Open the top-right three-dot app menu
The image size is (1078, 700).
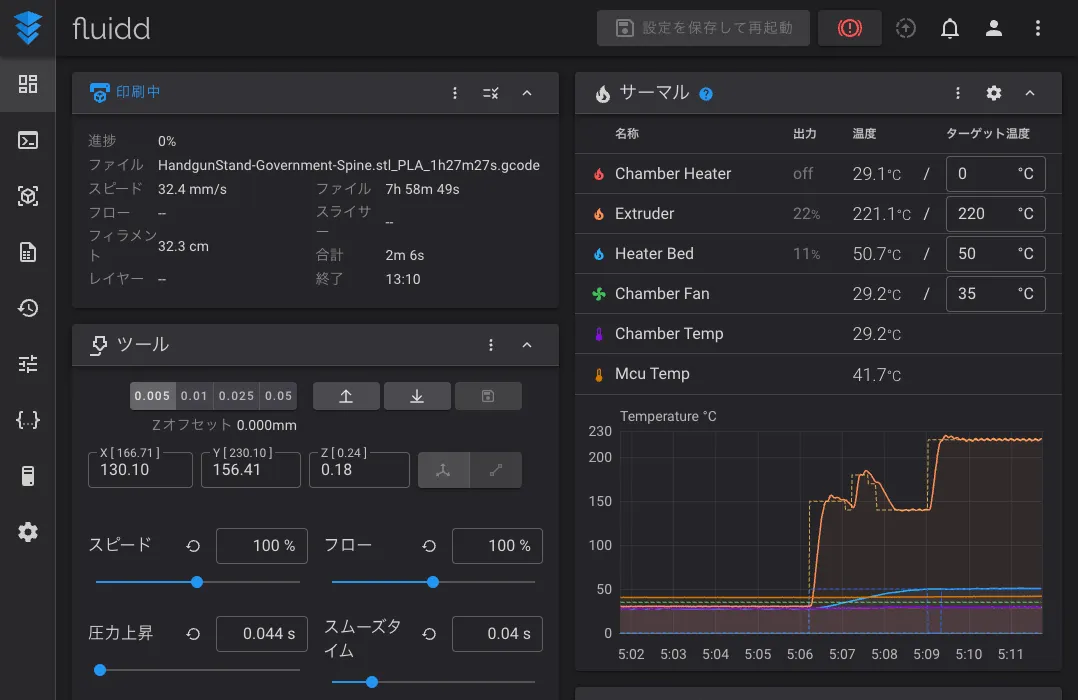1037,28
